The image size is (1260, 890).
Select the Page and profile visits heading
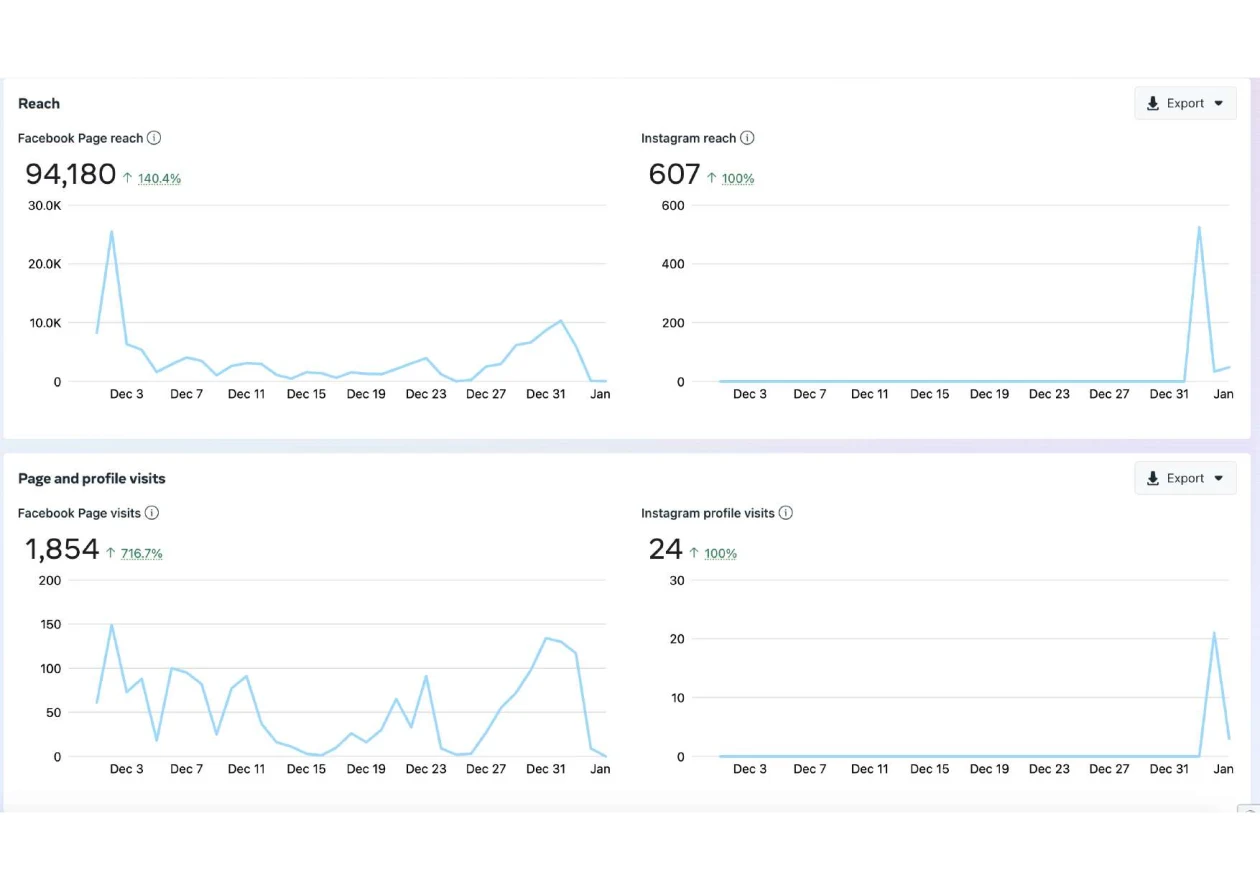[x=91, y=478]
